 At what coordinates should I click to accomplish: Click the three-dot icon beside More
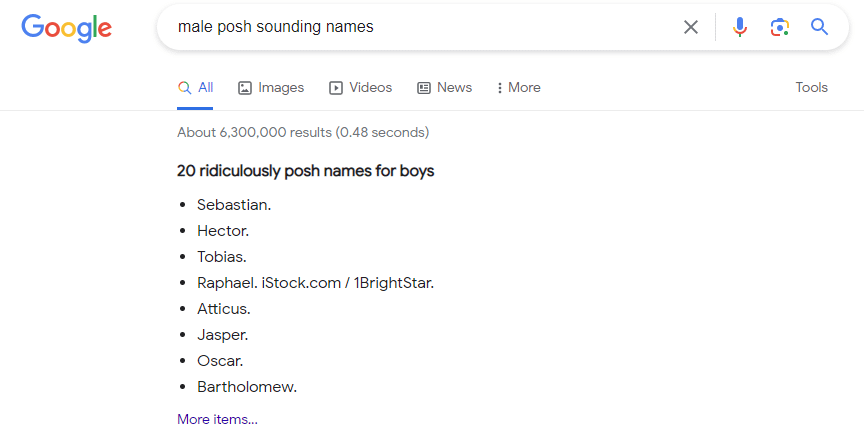500,88
